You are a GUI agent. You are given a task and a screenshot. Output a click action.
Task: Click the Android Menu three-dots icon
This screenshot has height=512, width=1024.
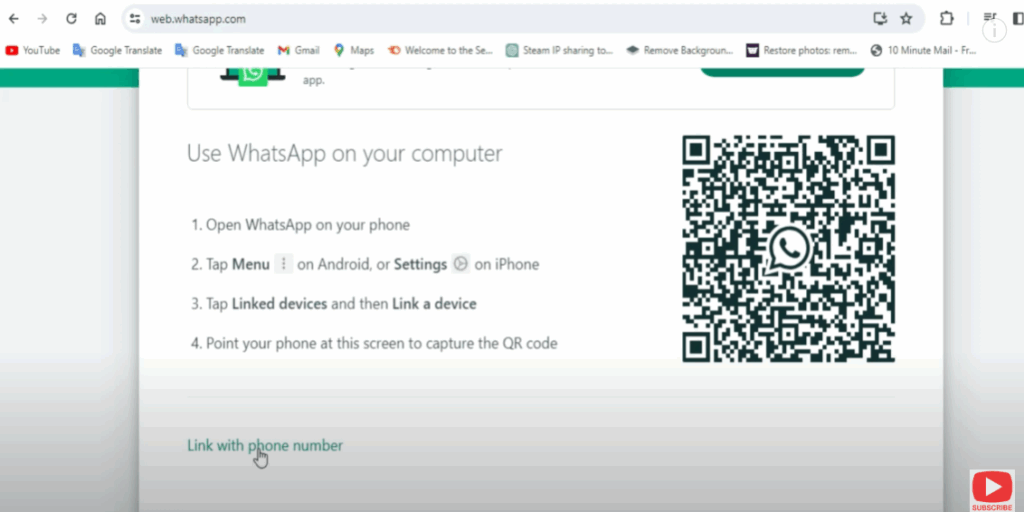(283, 264)
